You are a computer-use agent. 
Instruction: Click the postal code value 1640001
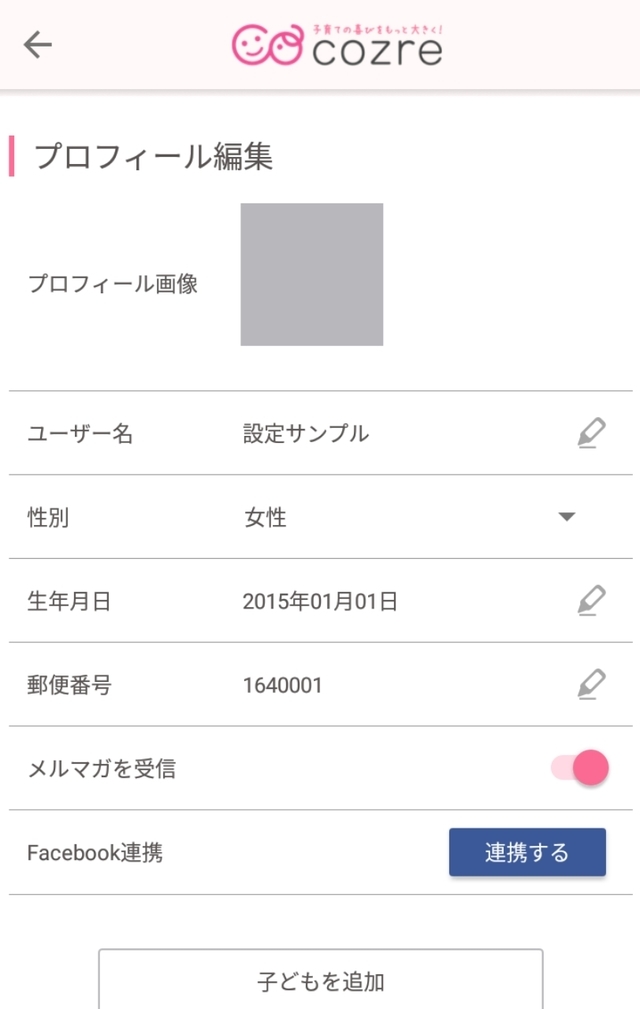(x=282, y=685)
